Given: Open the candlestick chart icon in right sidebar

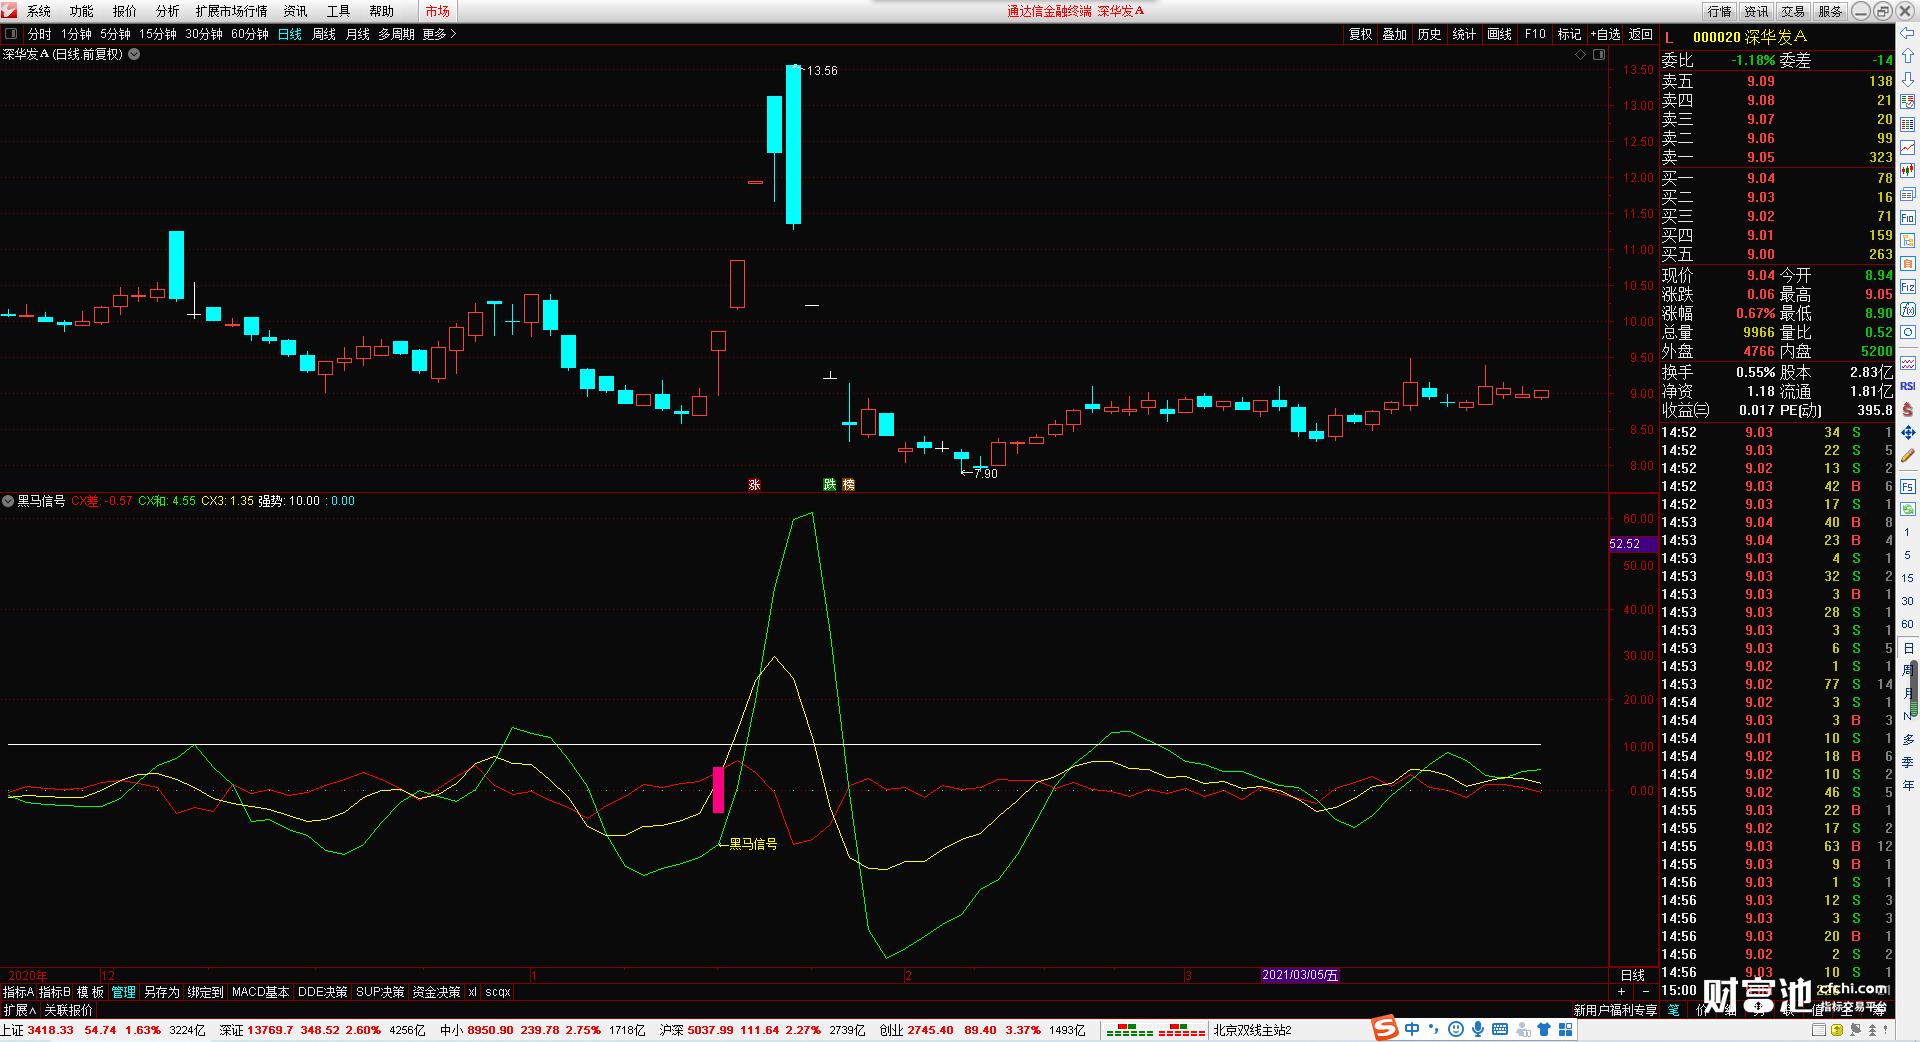Looking at the screenshot, I should click(x=1908, y=171).
